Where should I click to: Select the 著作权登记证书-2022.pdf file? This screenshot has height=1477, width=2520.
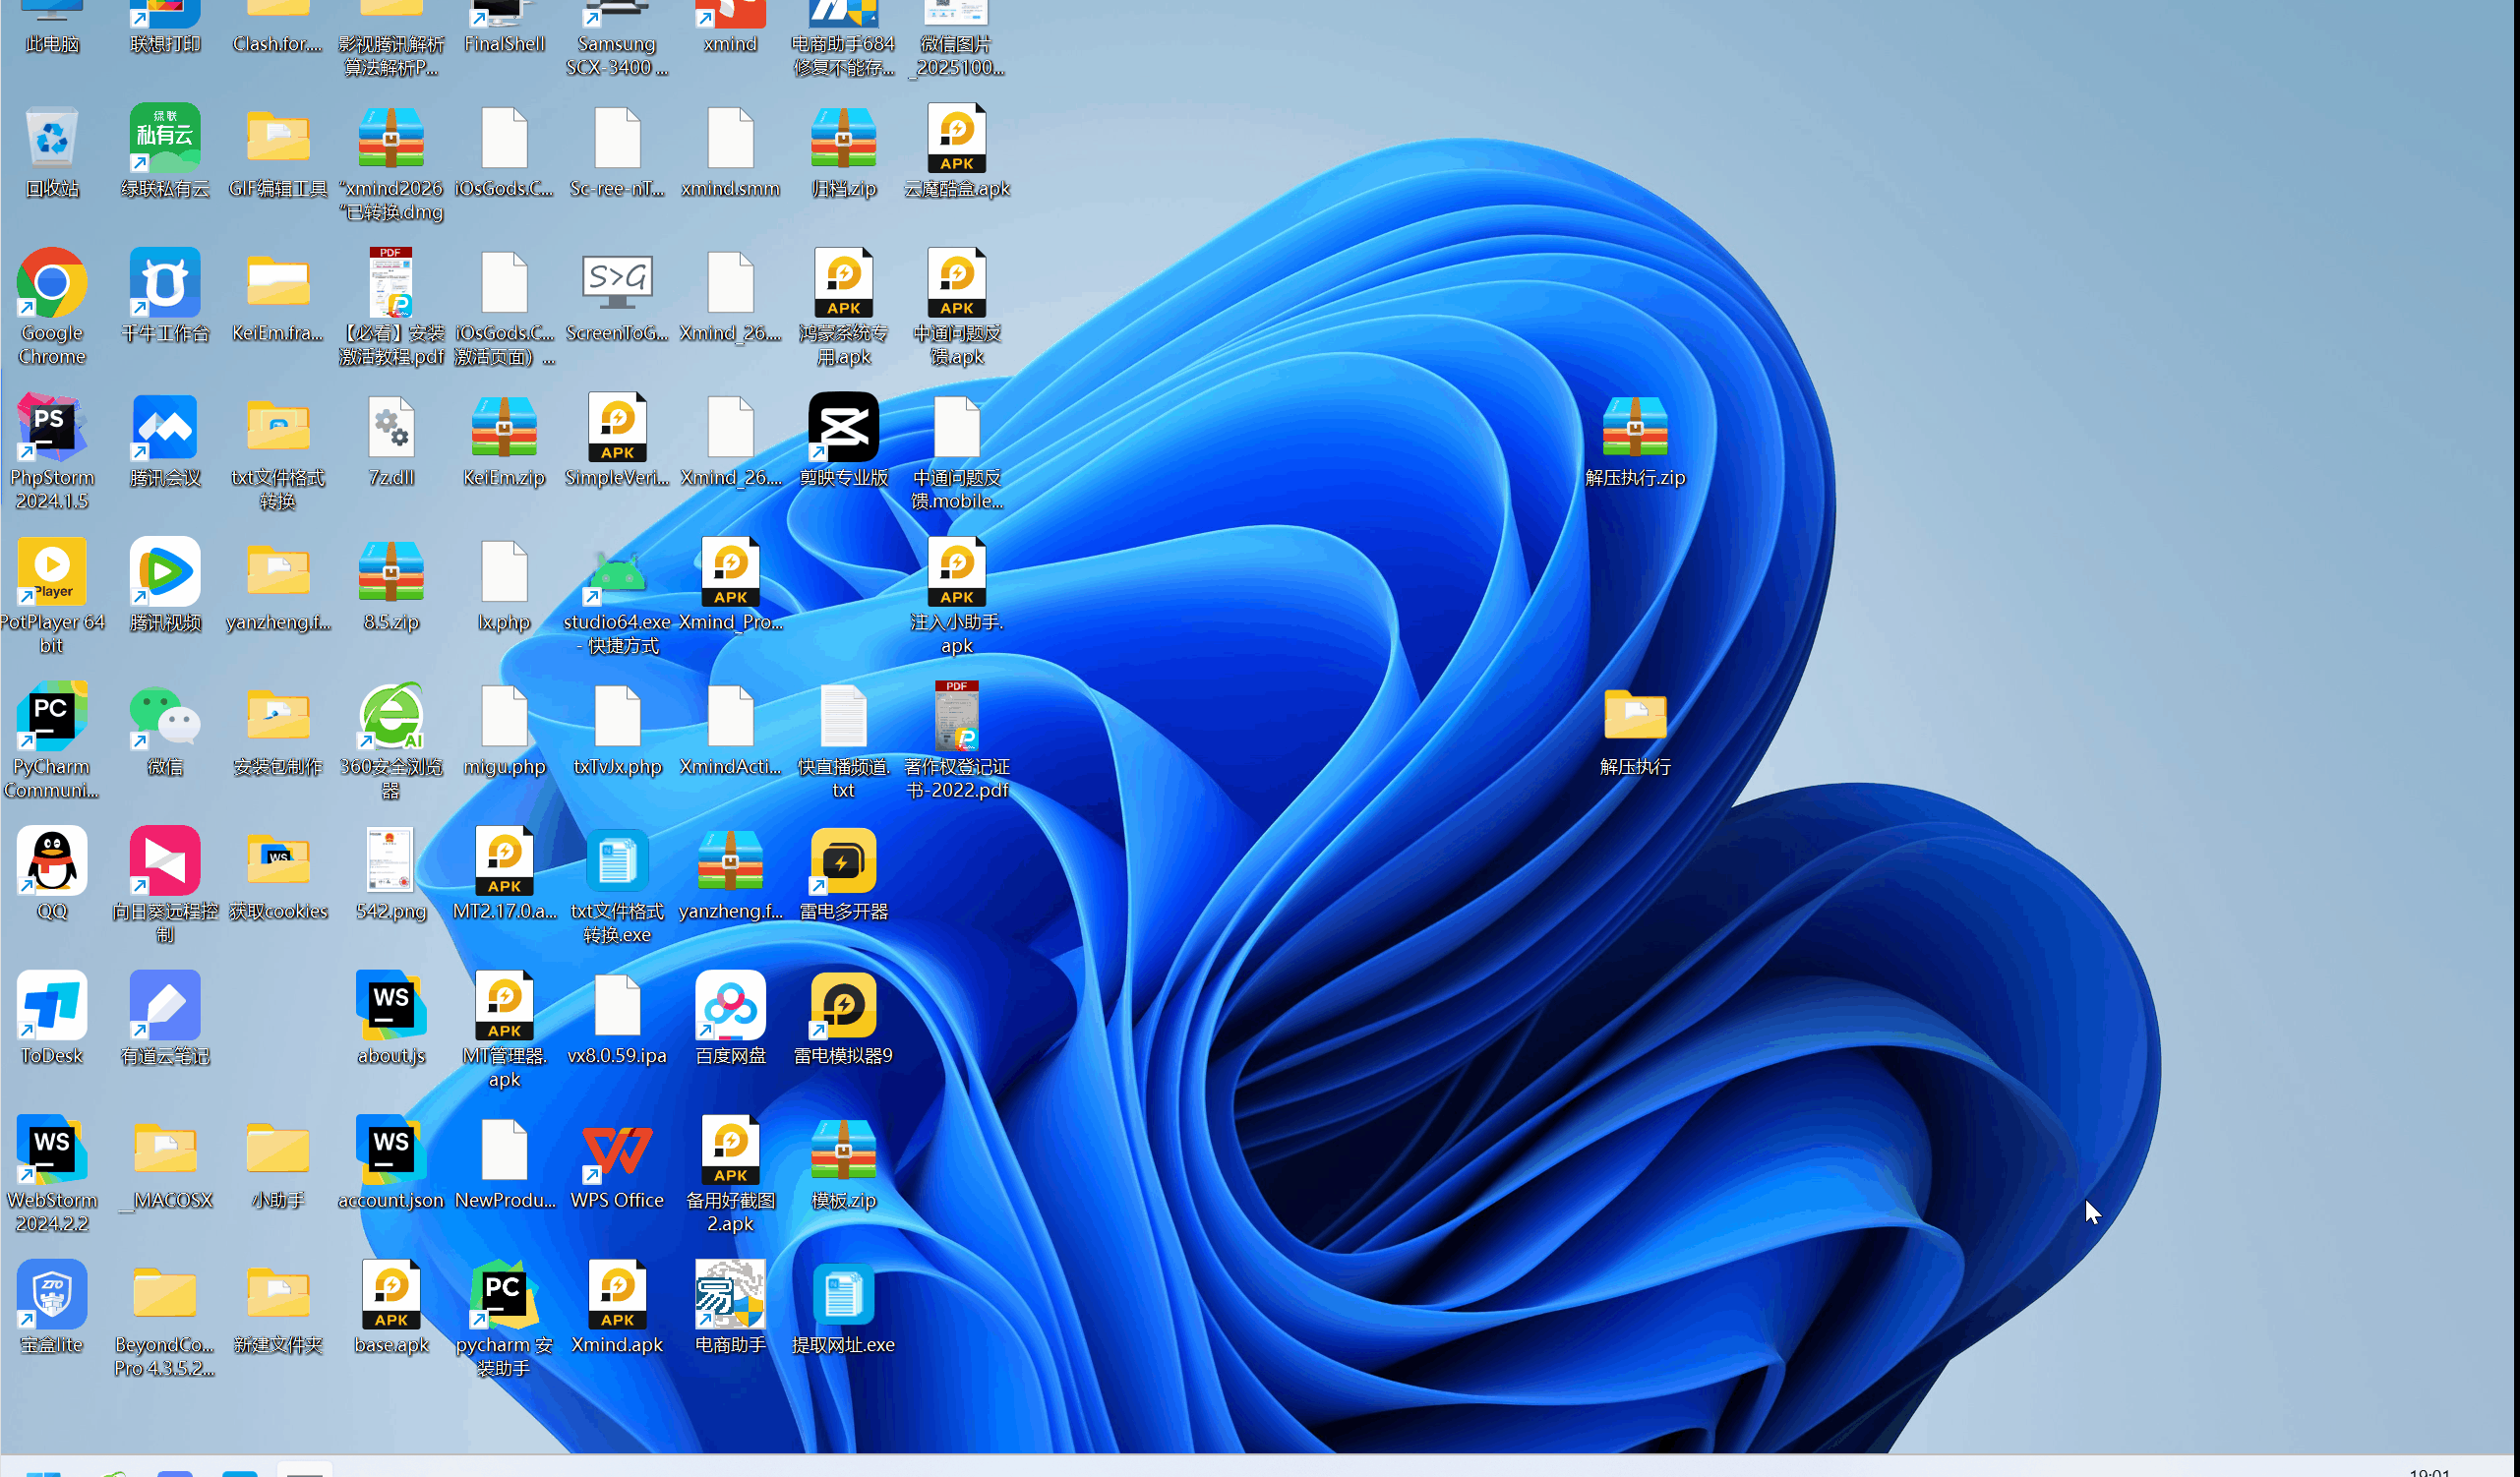click(x=956, y=718)
